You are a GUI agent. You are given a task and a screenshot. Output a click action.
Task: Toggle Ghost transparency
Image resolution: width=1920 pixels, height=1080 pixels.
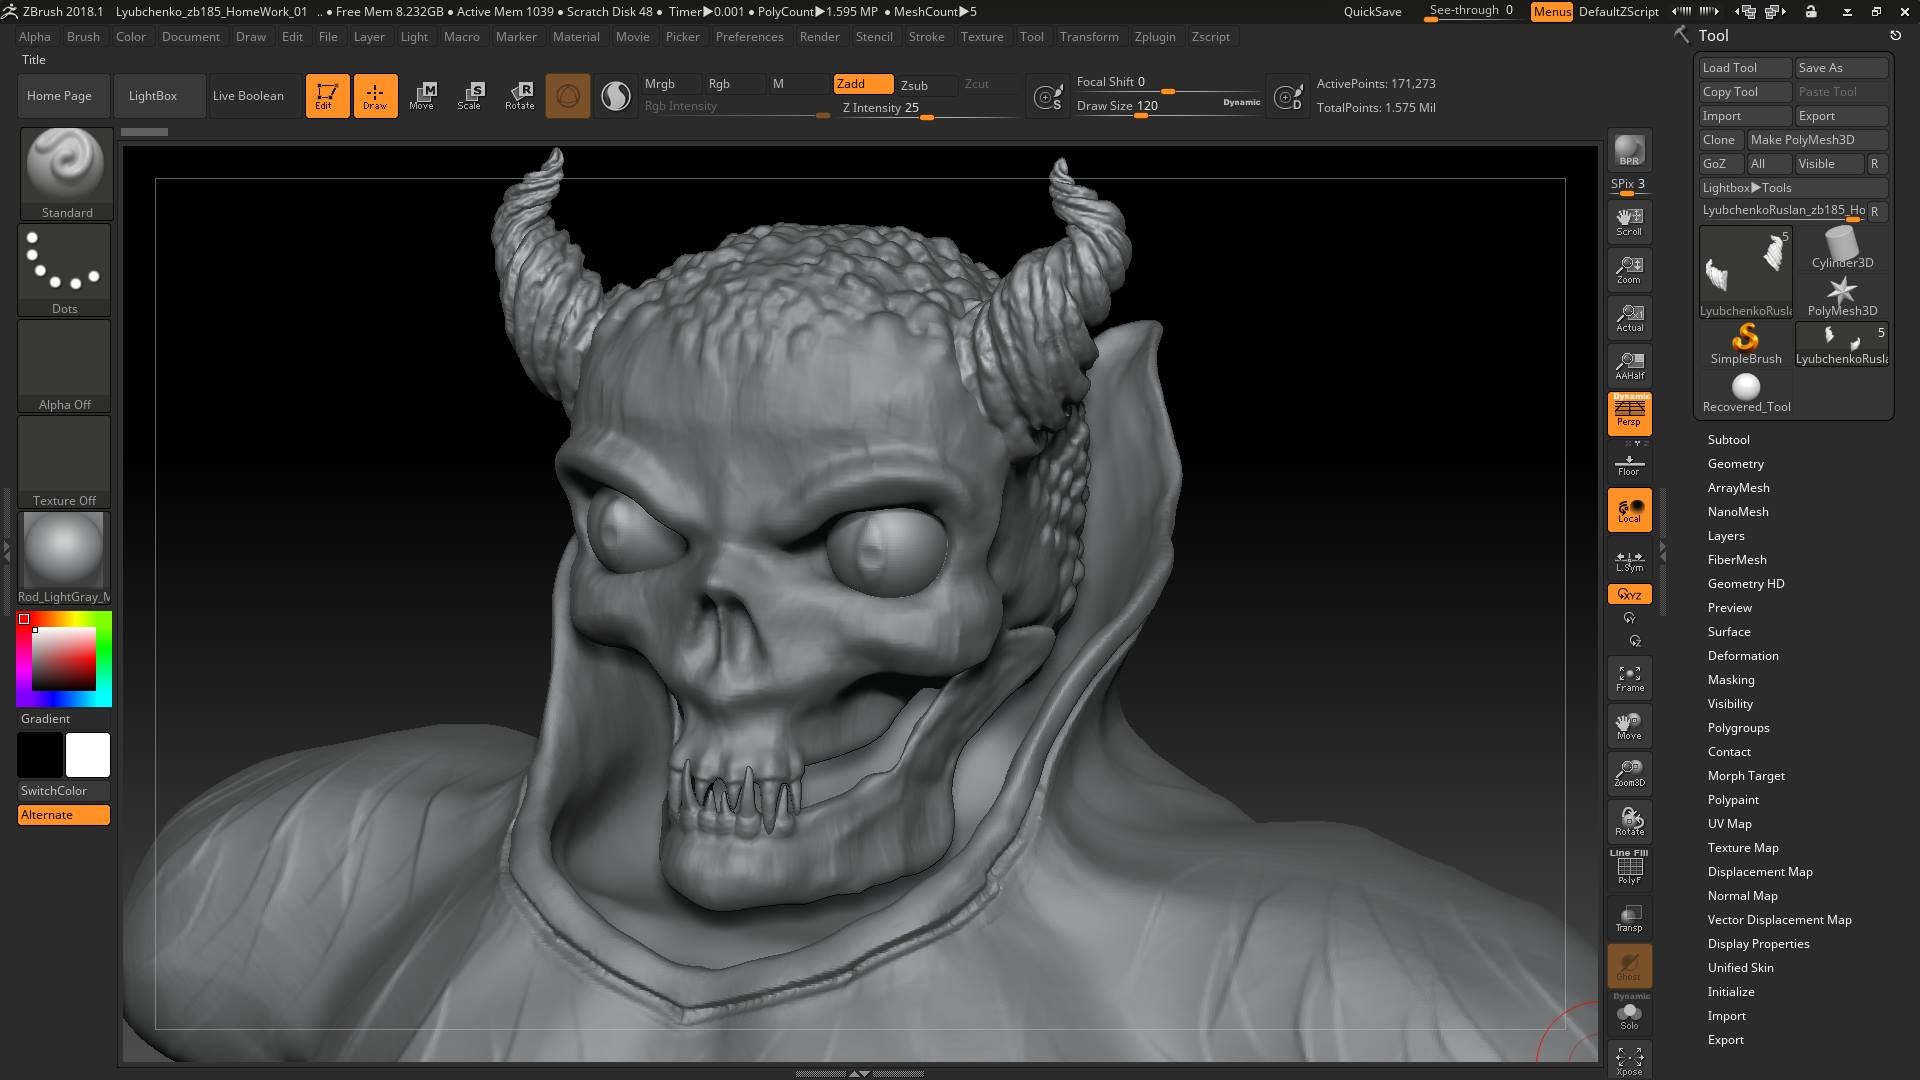tap(1629, 965)
